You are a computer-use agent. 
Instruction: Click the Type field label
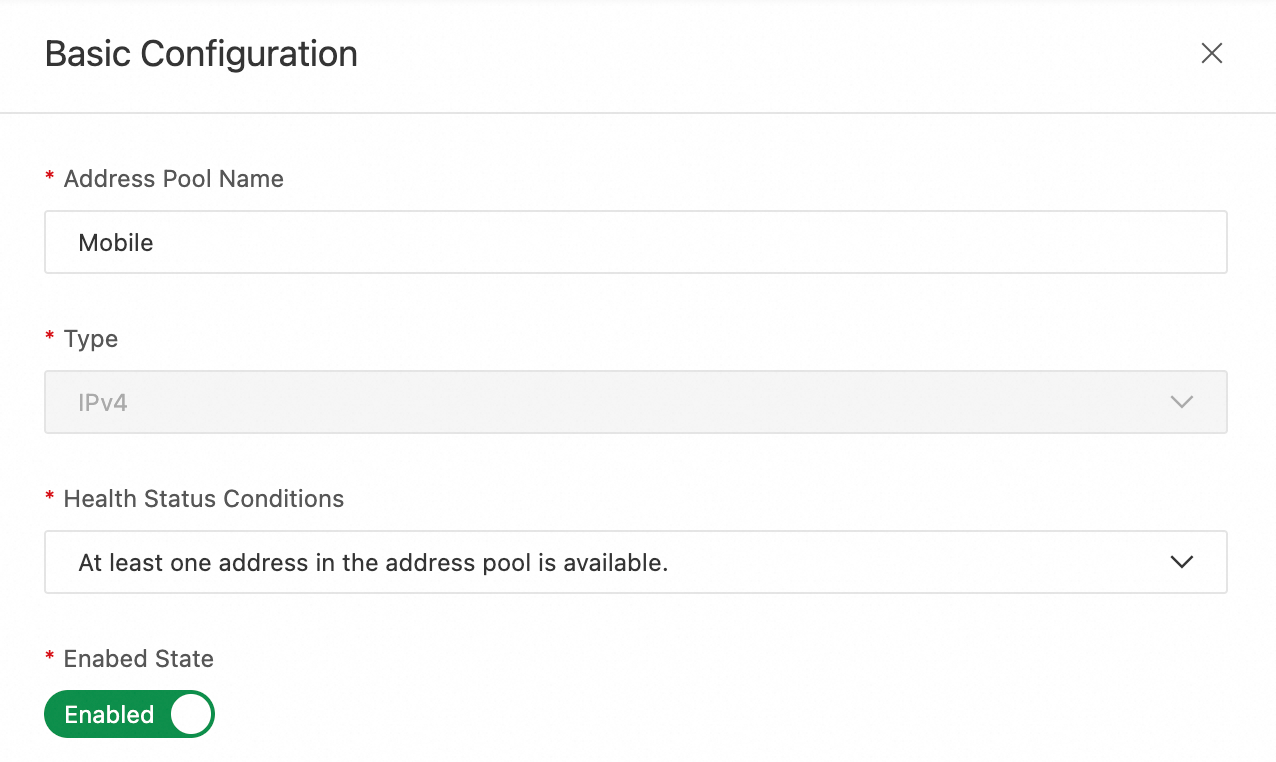[90, 339]
